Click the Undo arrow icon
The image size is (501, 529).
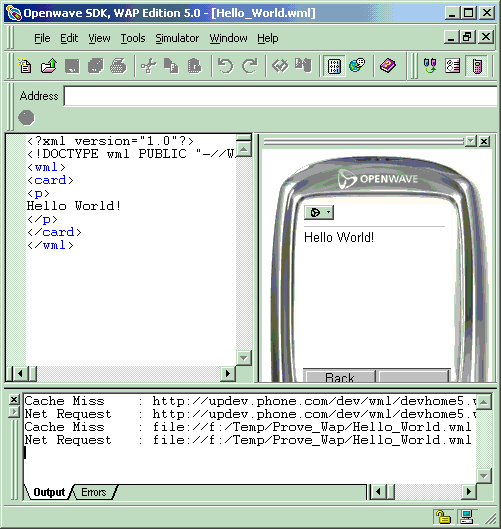click(x=225, y=66)
